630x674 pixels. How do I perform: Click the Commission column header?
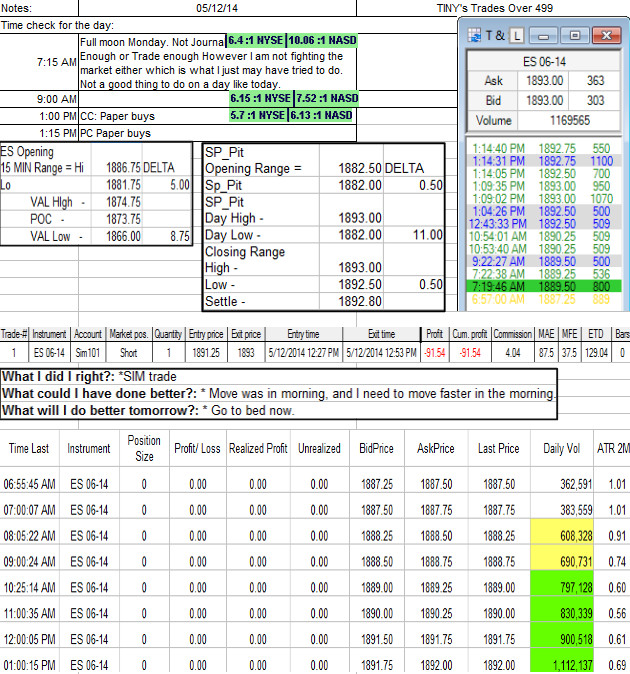513,334
